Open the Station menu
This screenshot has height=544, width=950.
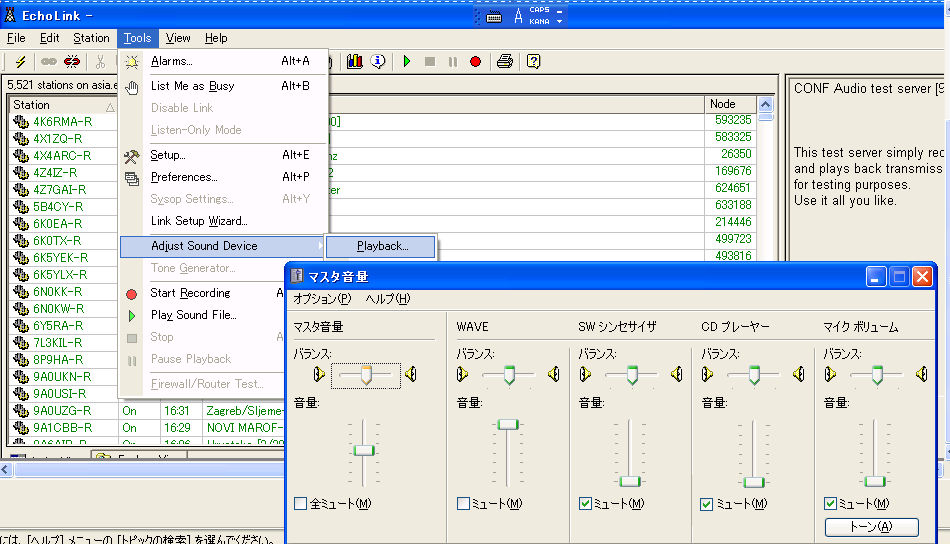[91, 38]
